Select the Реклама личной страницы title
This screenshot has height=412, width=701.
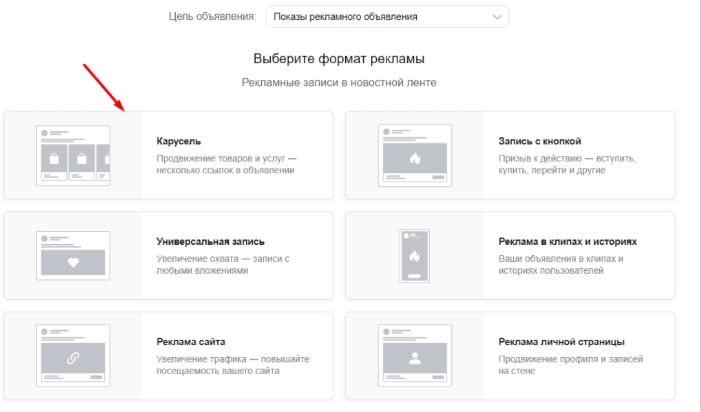click(x=560, y=343)
